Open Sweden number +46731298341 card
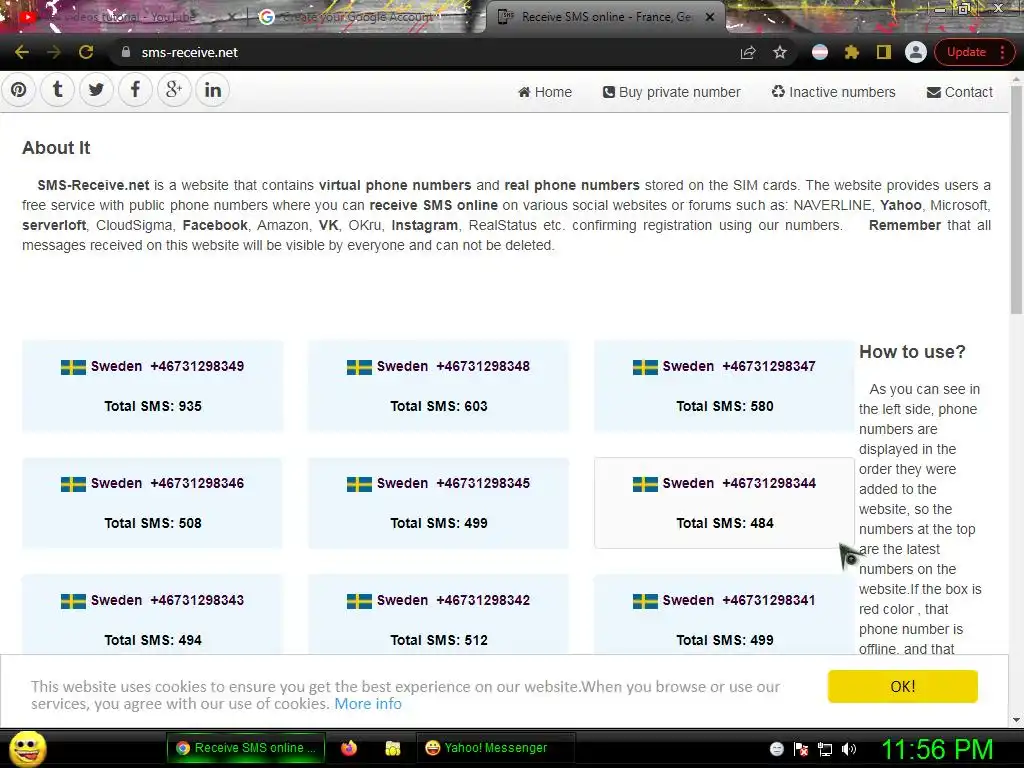The height and width of the screenshot is (768, 1024). point(724,615)
